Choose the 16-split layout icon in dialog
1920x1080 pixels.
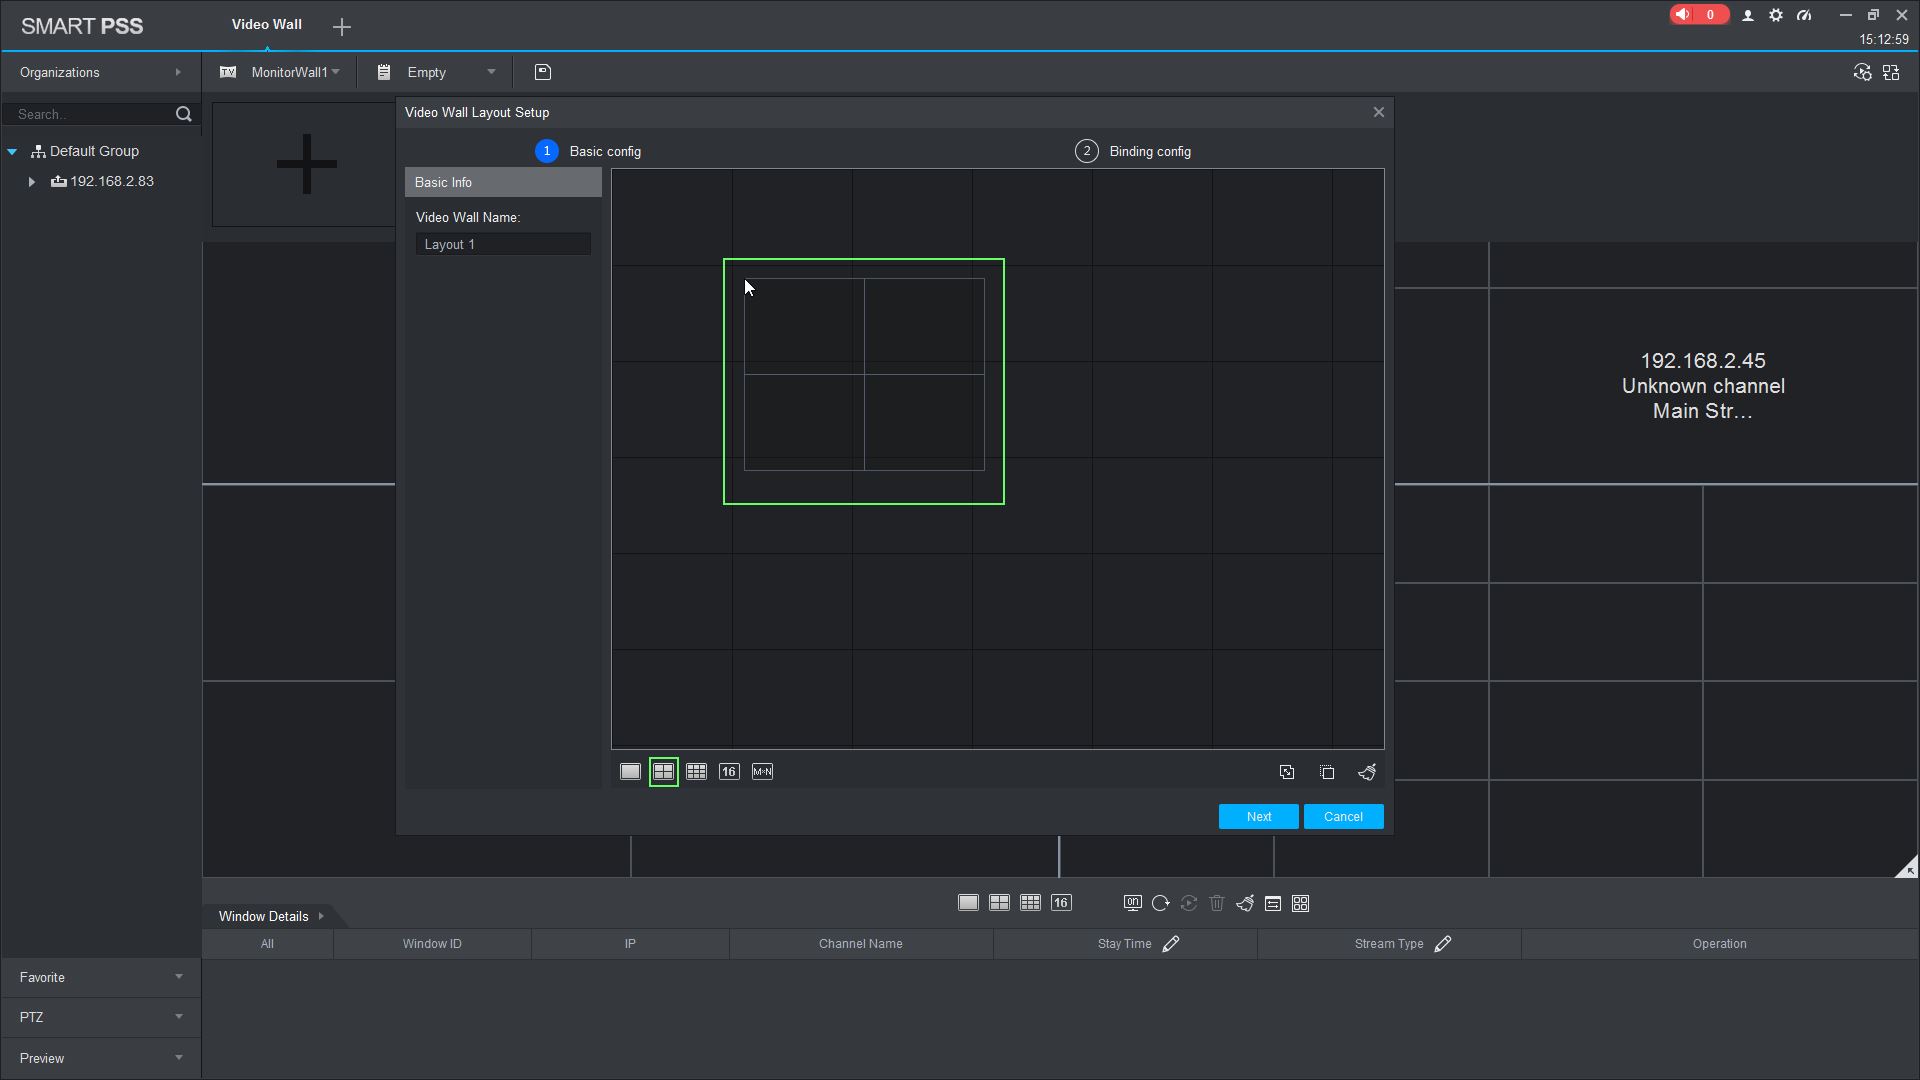point(729,772)
